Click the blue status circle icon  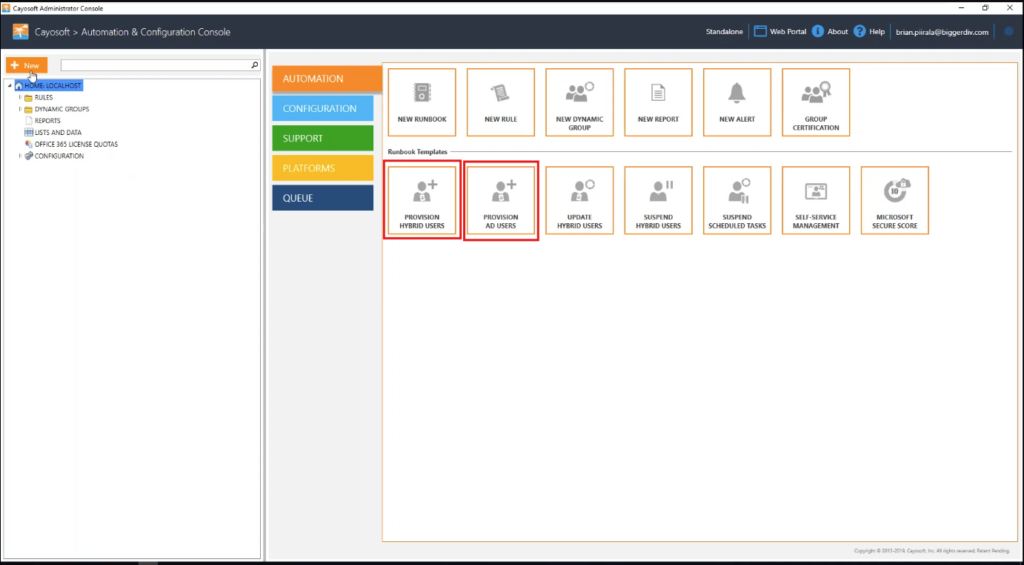[1008, 31]
